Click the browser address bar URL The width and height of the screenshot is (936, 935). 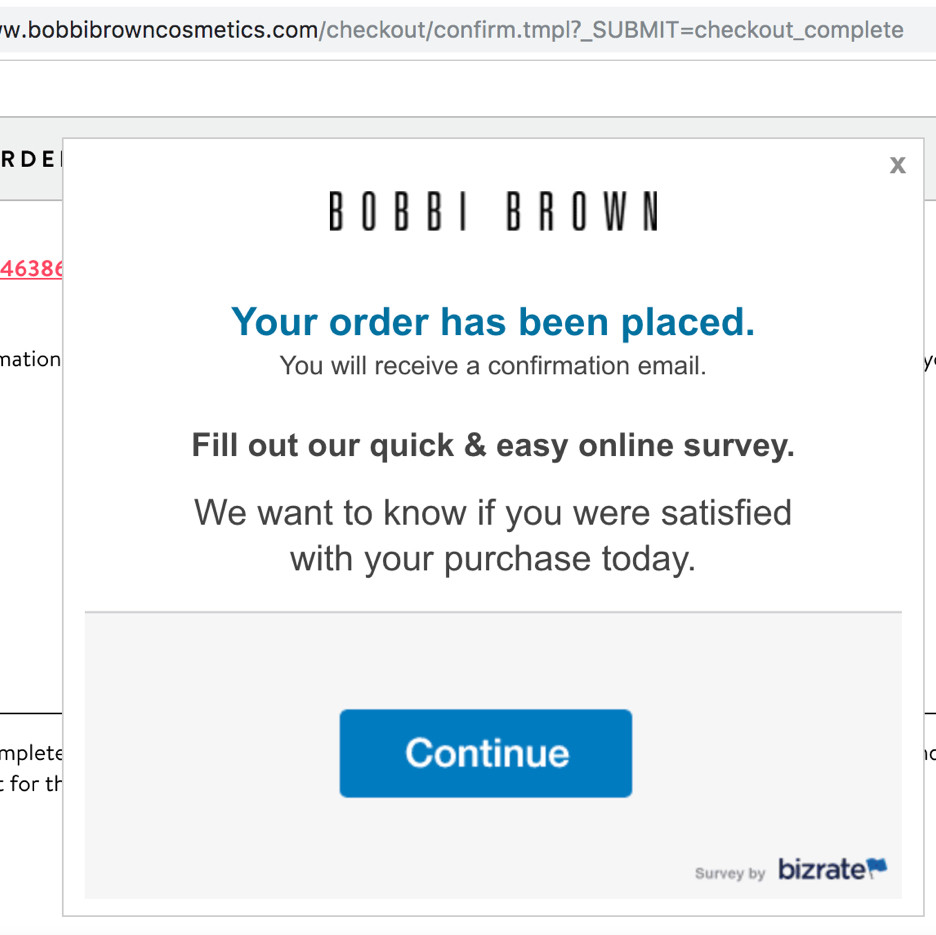coord(451,30)
